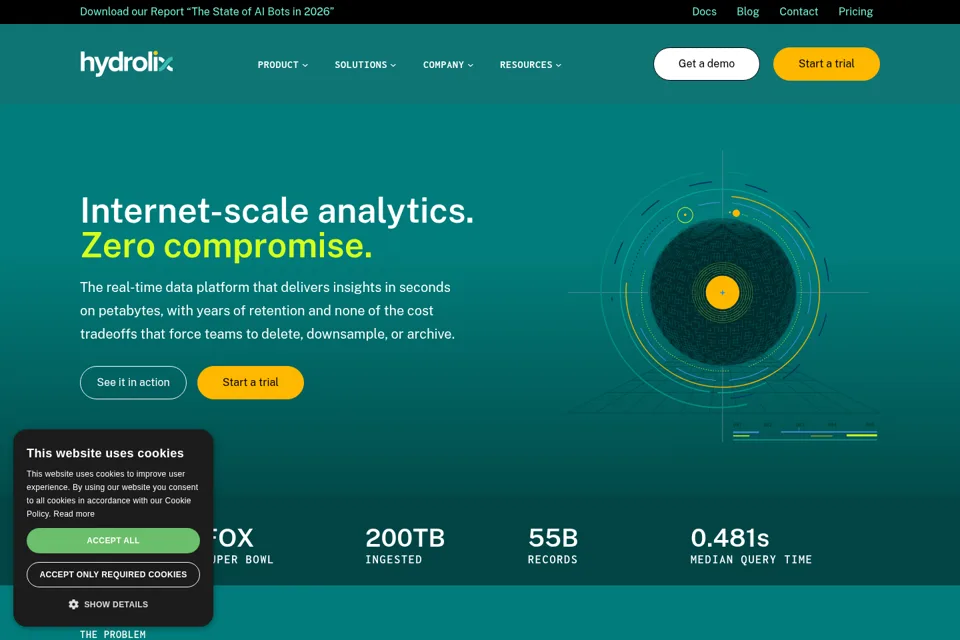Click See it in action button
Image resolution: width=960 pixels, height=640 pixels.
pos(133,383)
